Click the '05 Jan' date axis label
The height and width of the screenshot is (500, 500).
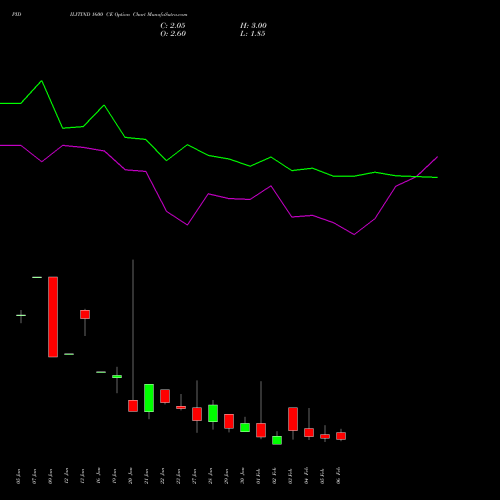coord(19,476)
